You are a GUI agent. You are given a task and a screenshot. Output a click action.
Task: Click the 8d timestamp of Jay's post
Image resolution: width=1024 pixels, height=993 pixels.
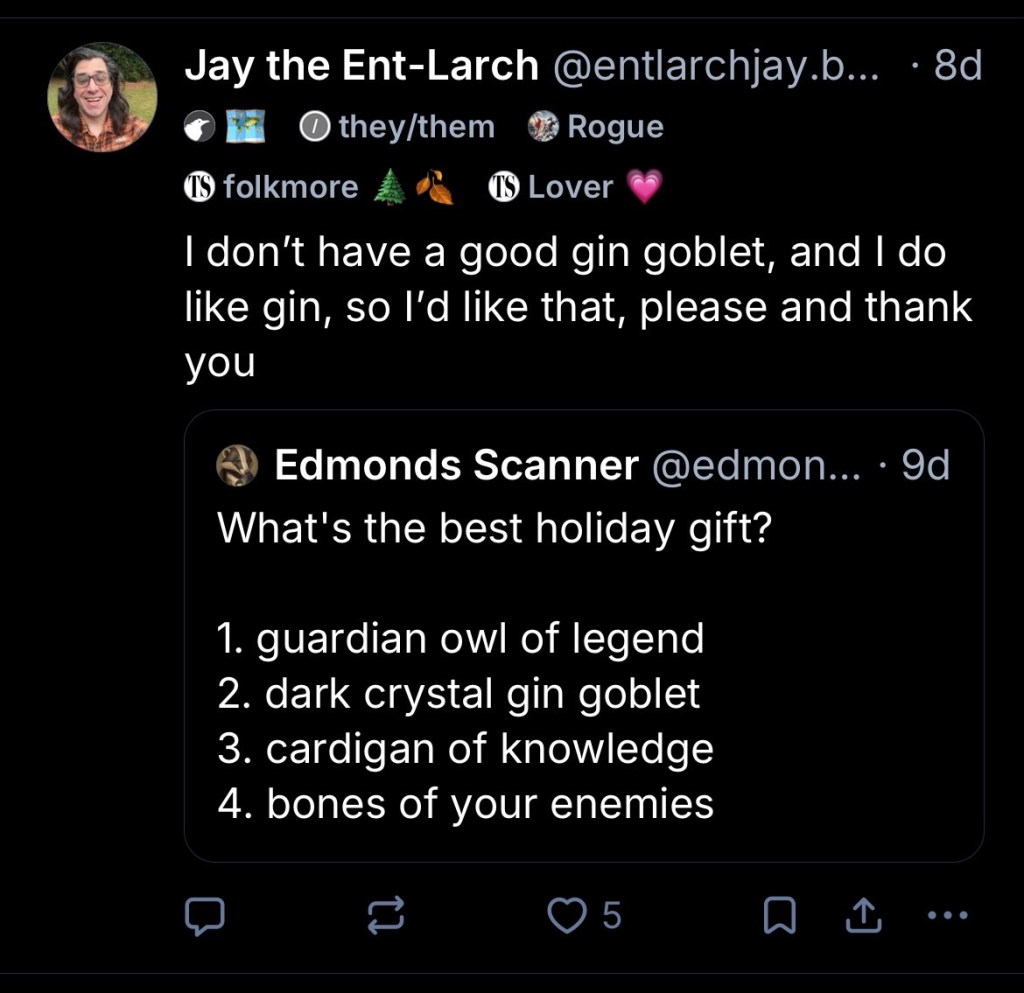tap(957, 66)
